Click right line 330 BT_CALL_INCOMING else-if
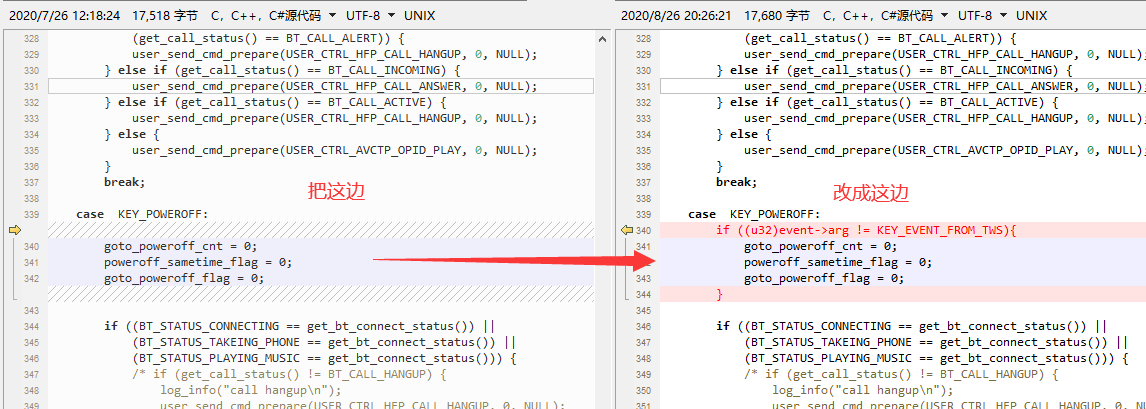 895,70
